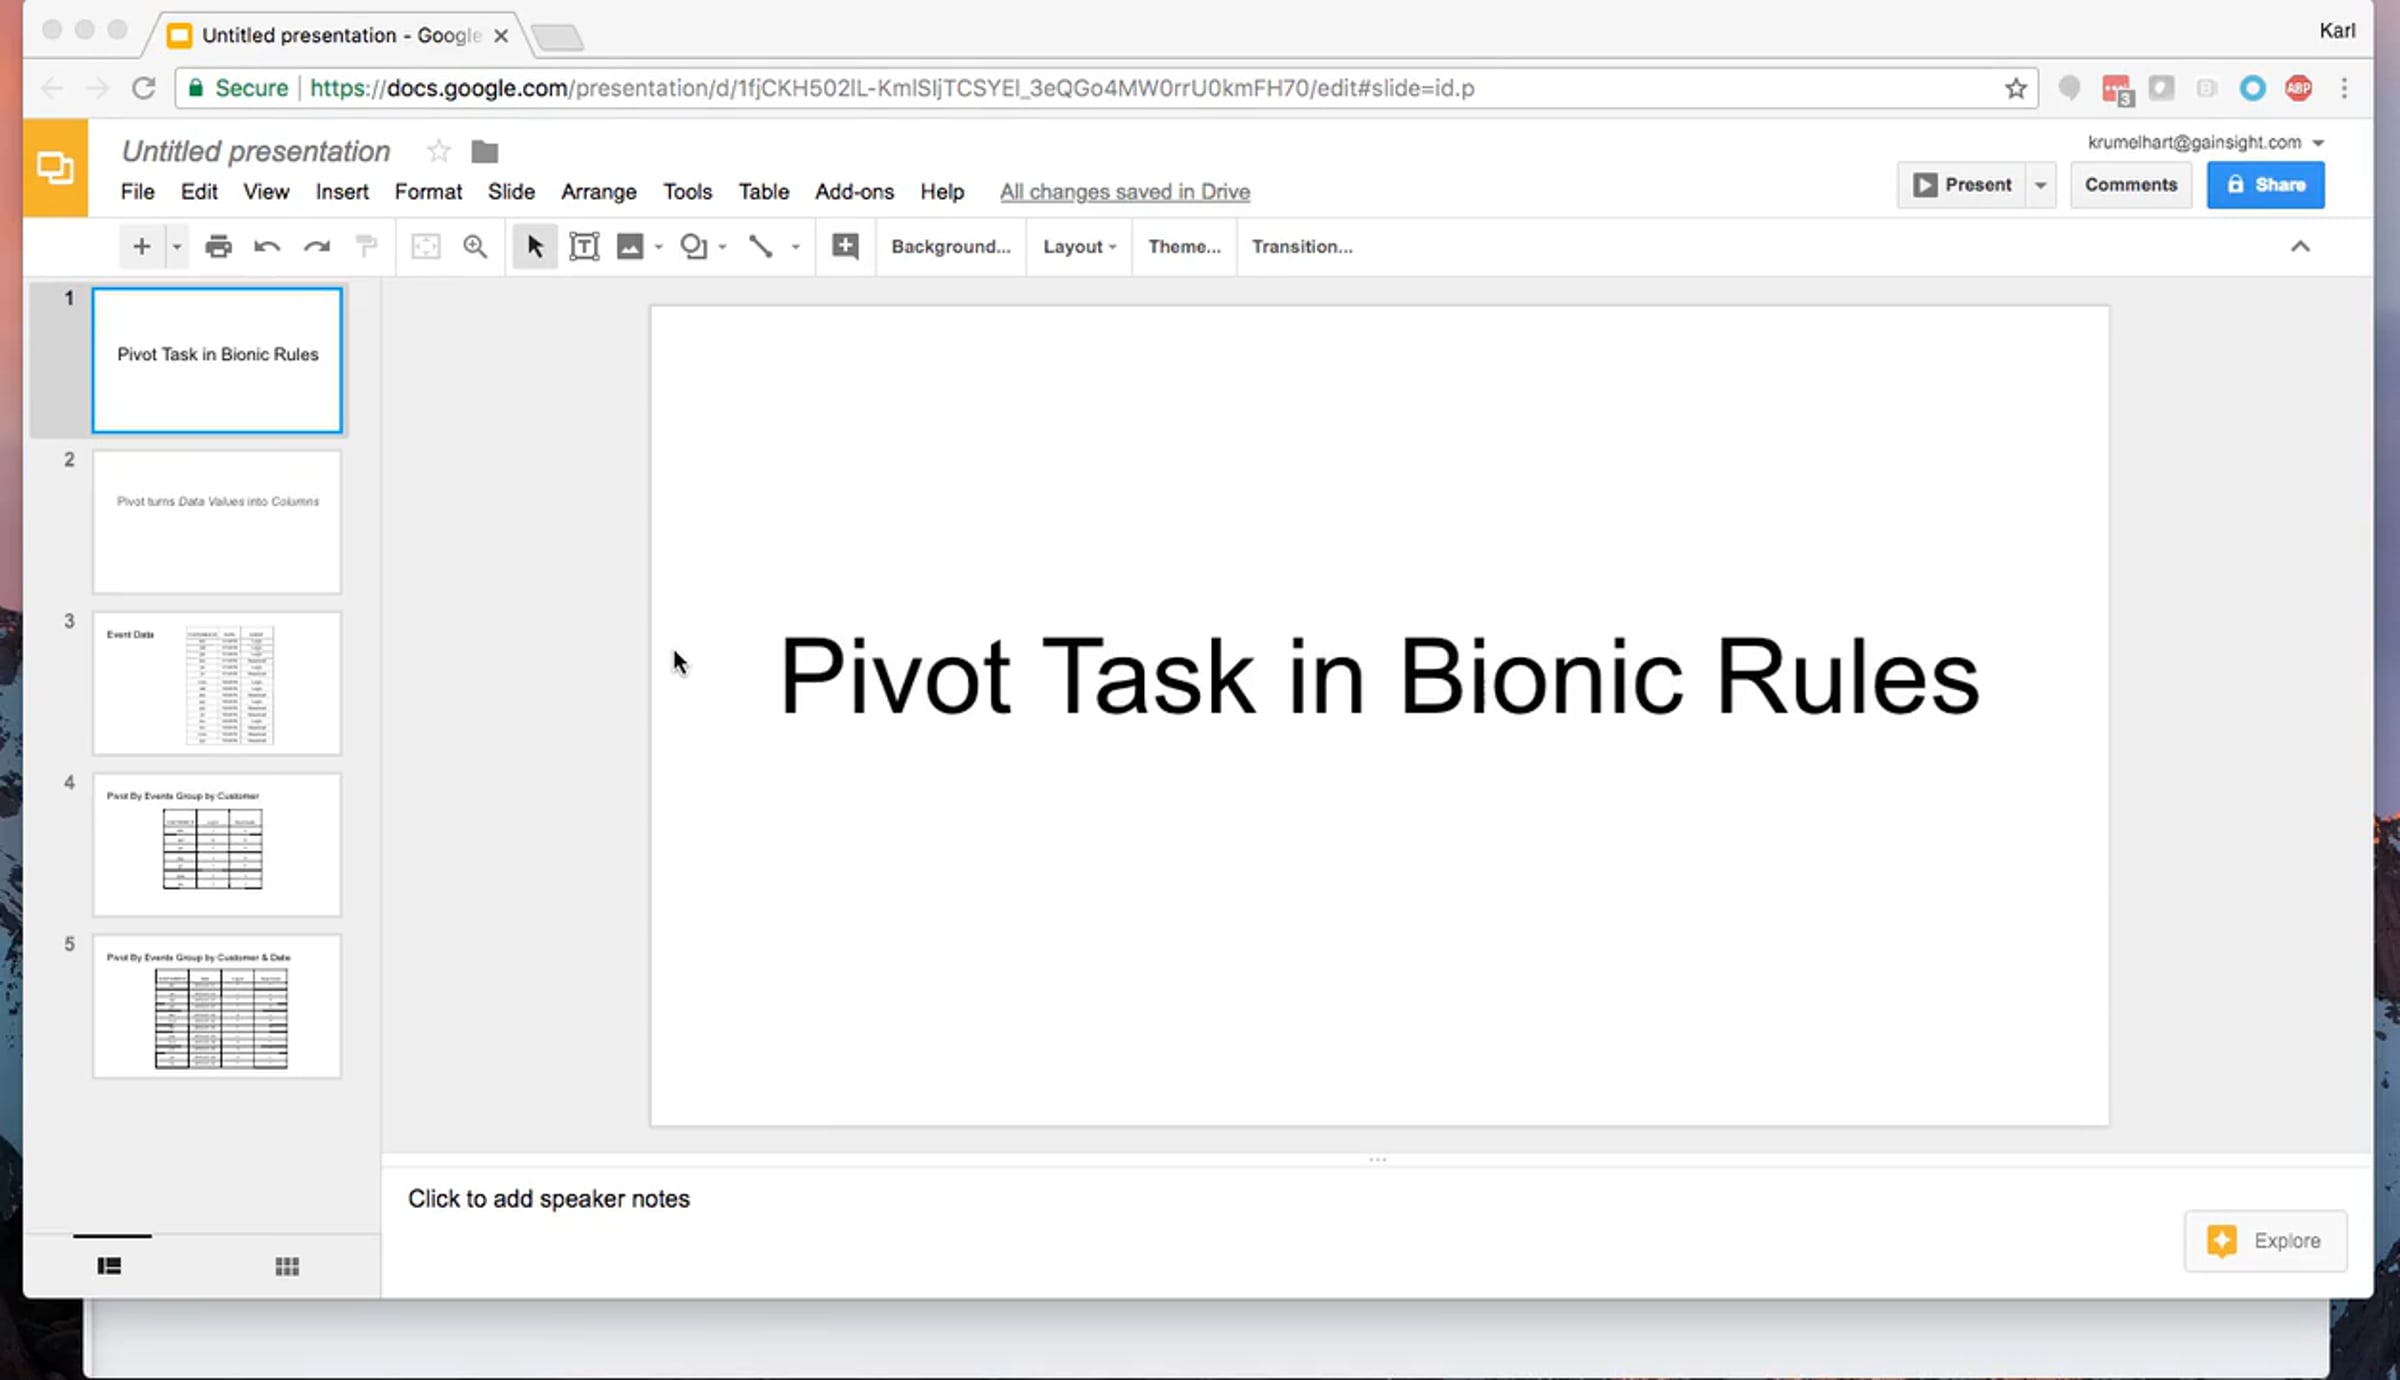Viewport: 2400px width, 1380px height.
Task: Open the File menu
Action: coord(137,191)
